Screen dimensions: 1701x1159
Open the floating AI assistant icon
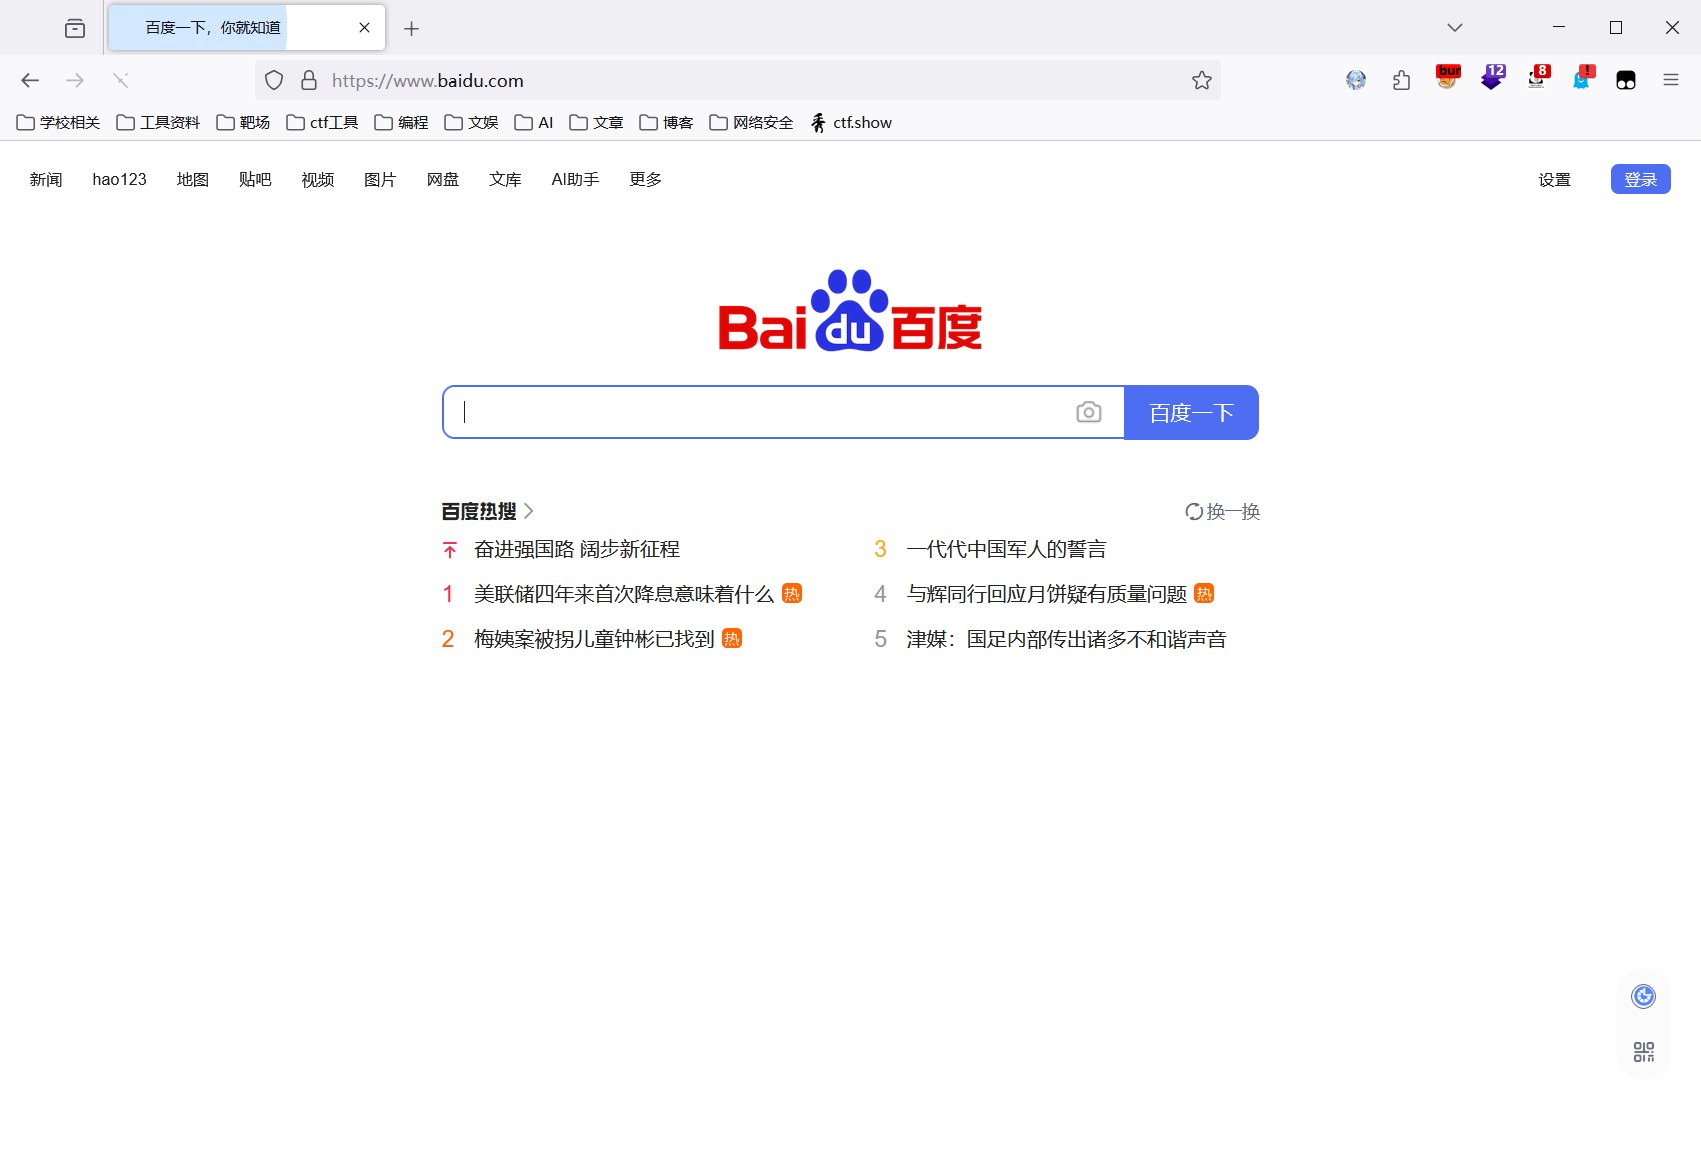(x=1643, y=996)
